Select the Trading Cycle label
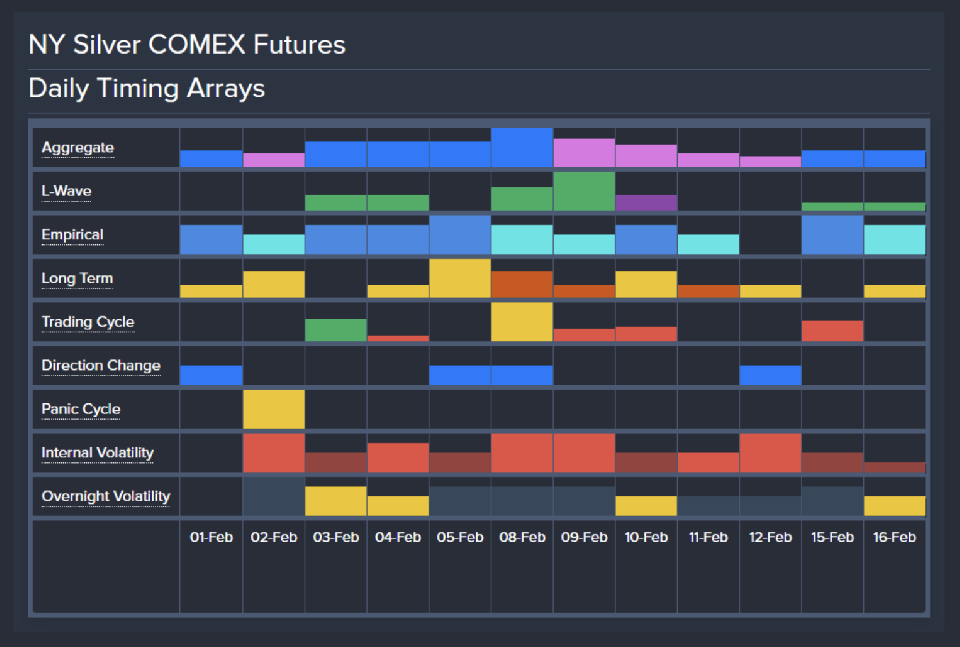This screenshot has width=960, height=647. (x=88, y=322)
